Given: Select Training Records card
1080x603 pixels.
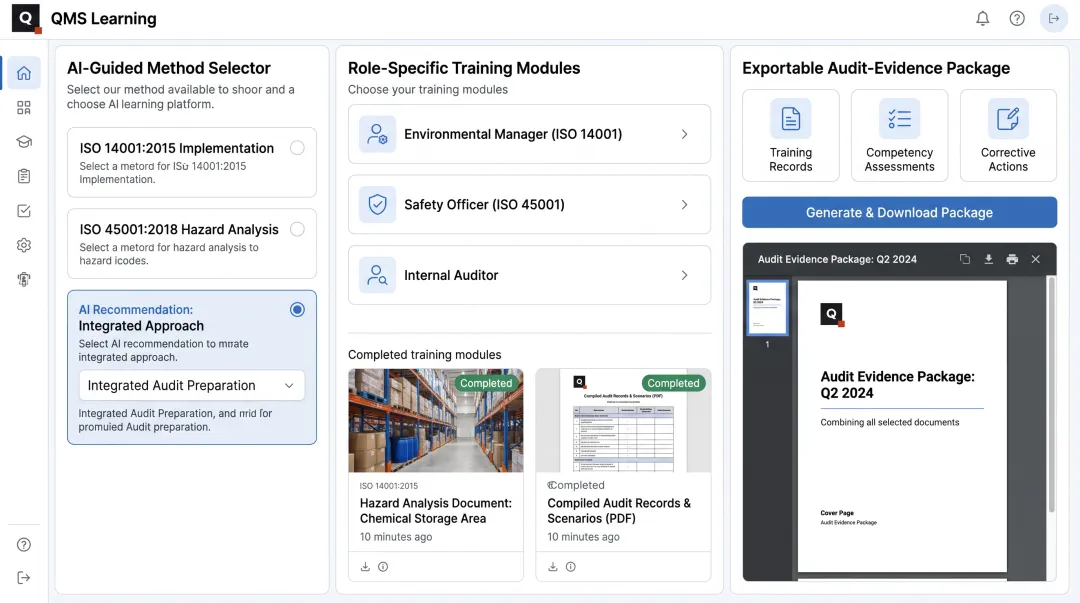Looking at the screenshot, I should click(791, 136).
